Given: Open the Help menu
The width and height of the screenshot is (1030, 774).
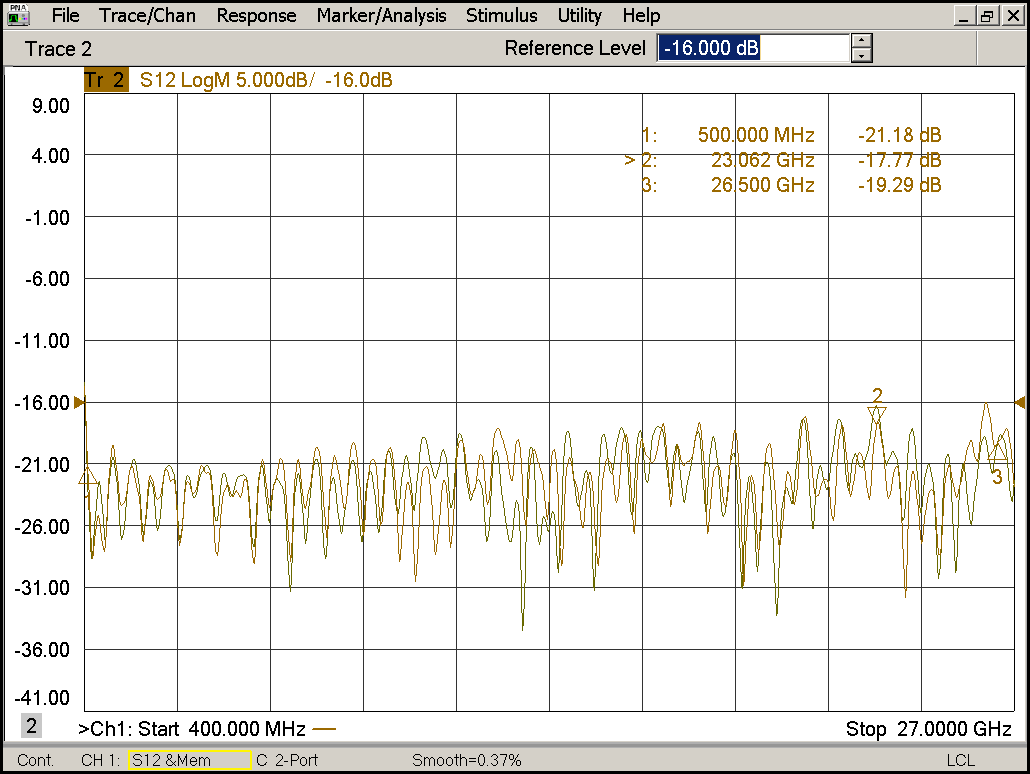Looking at the screenshot, I should coord(641,16).
